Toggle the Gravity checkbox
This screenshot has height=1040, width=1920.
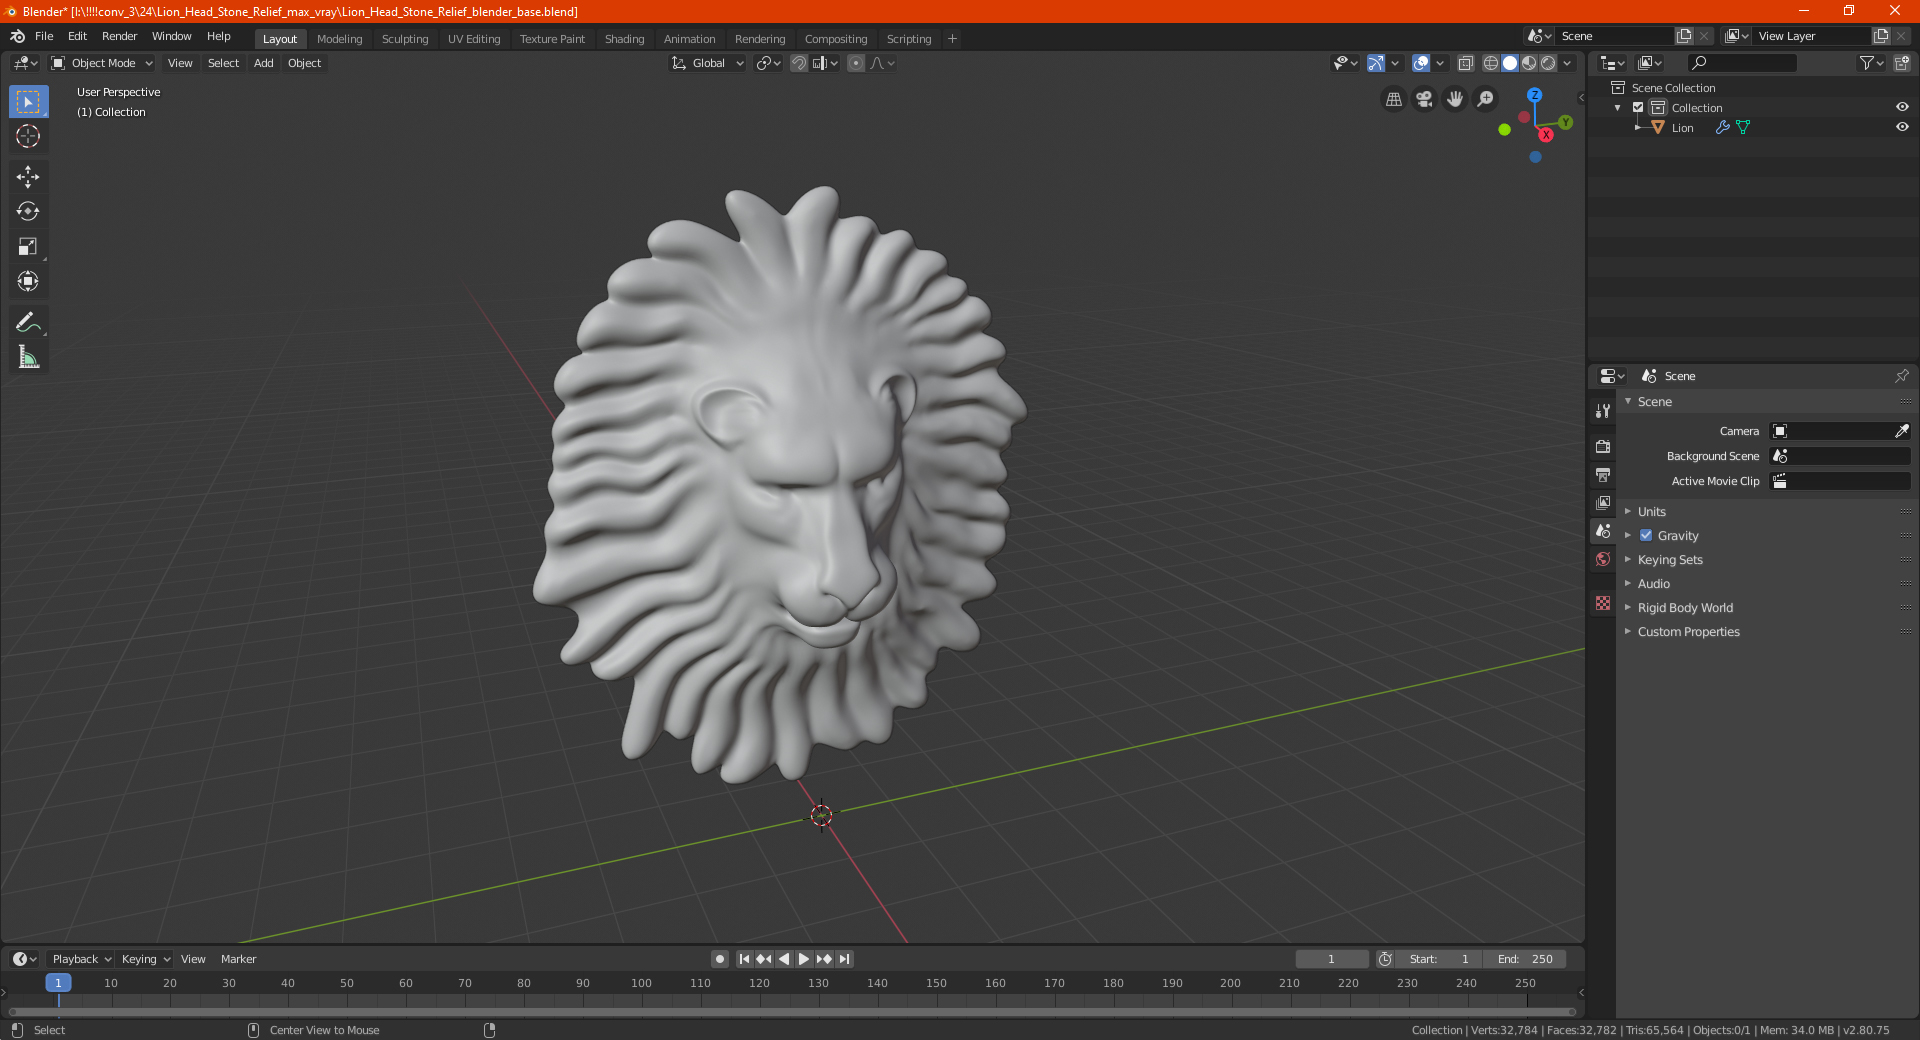pyautogui.click(x=1646, y=535)
